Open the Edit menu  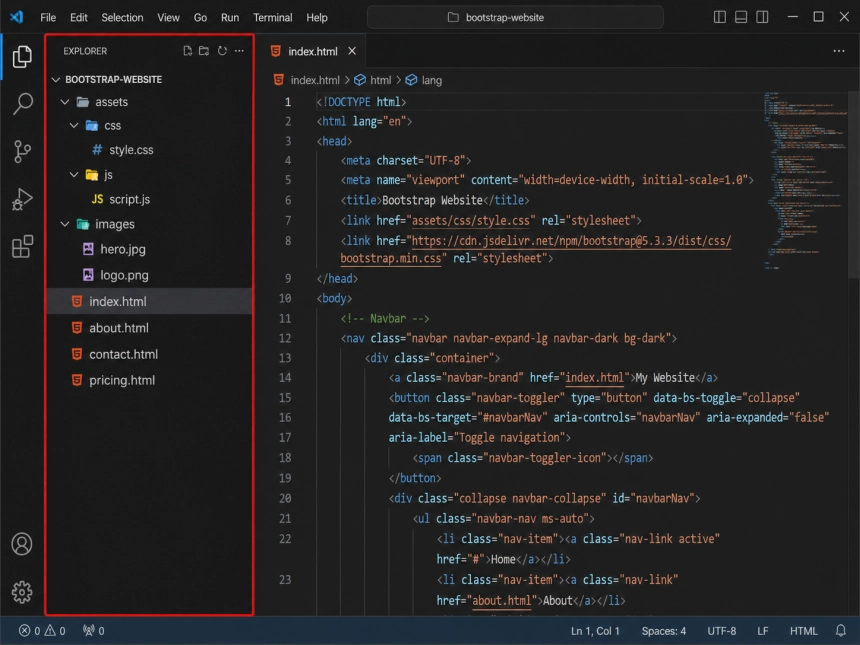78,18
